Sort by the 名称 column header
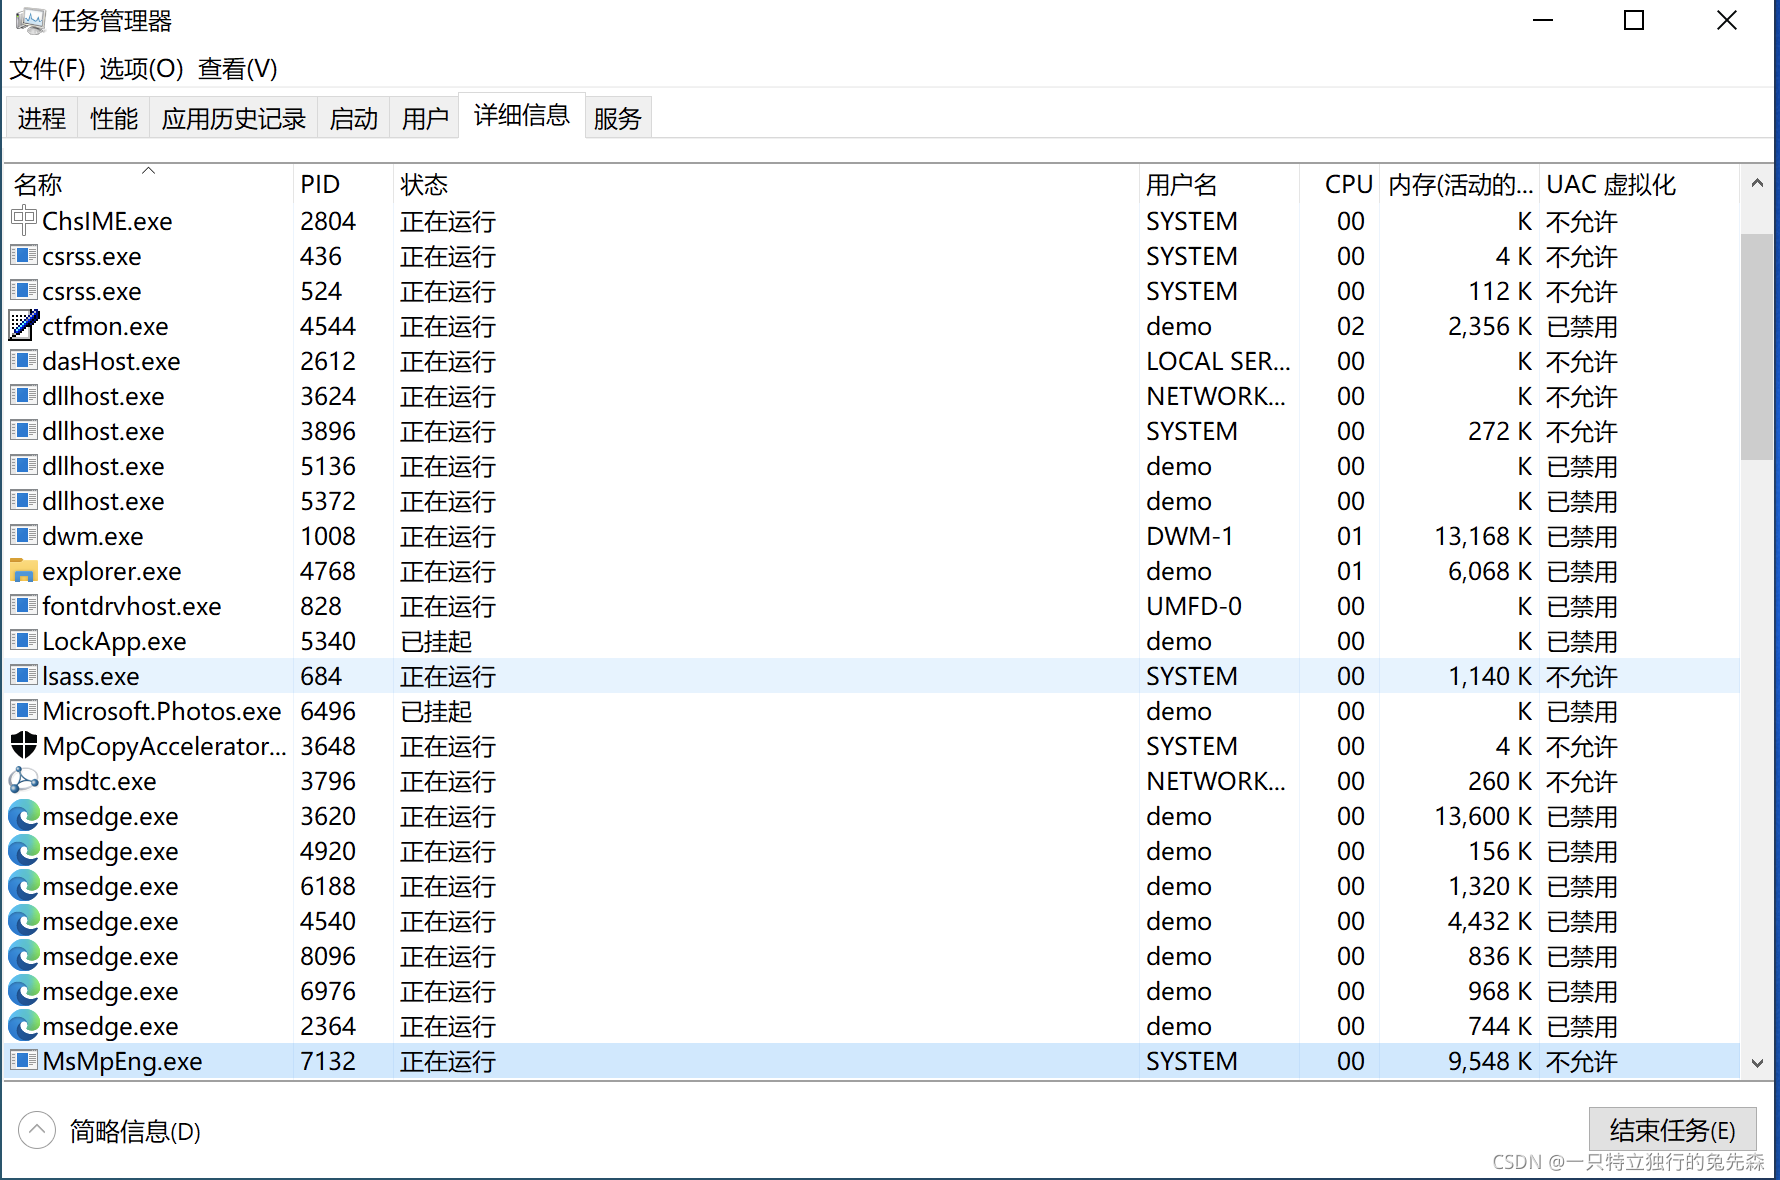This screenshot has height=1180, width=1780. click(149, 184)
